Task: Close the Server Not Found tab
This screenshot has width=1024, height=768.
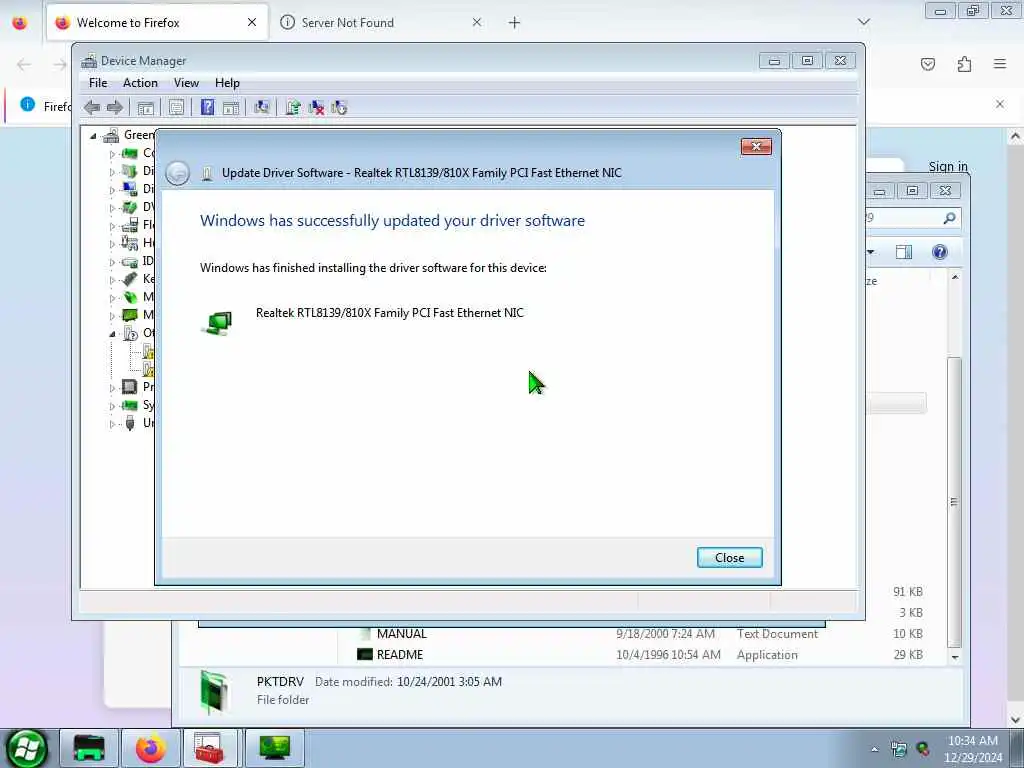Action: [x=477, y=22]
